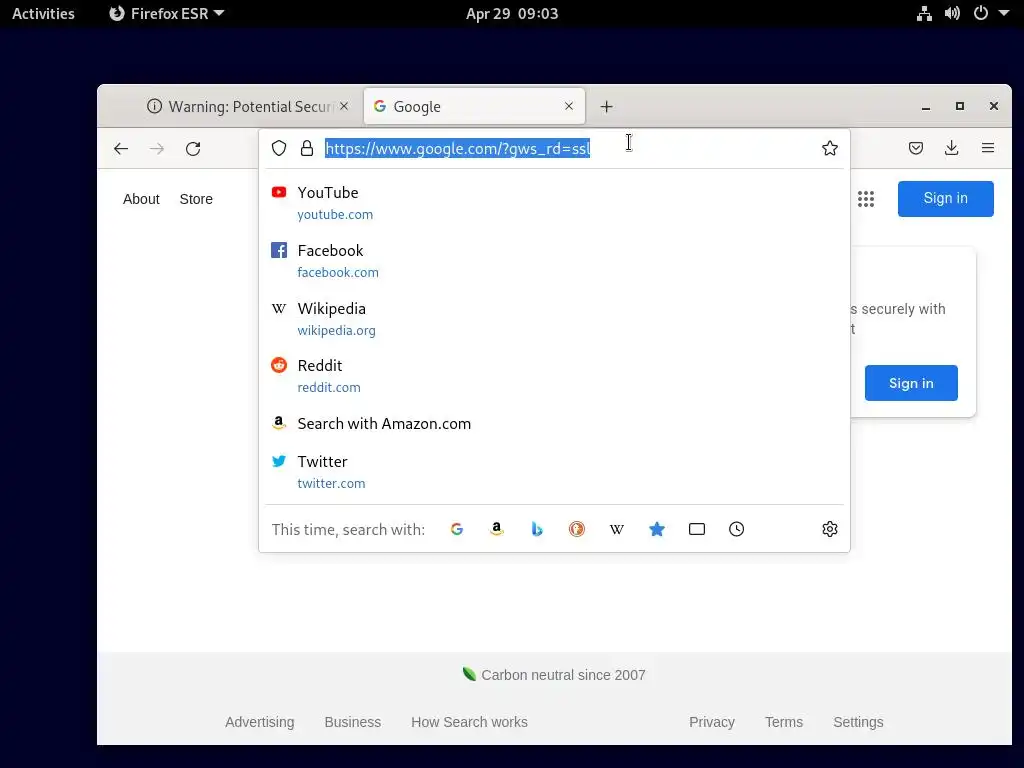Open tracking protection shield icon
1024x768 pixels.
(279, 148)
